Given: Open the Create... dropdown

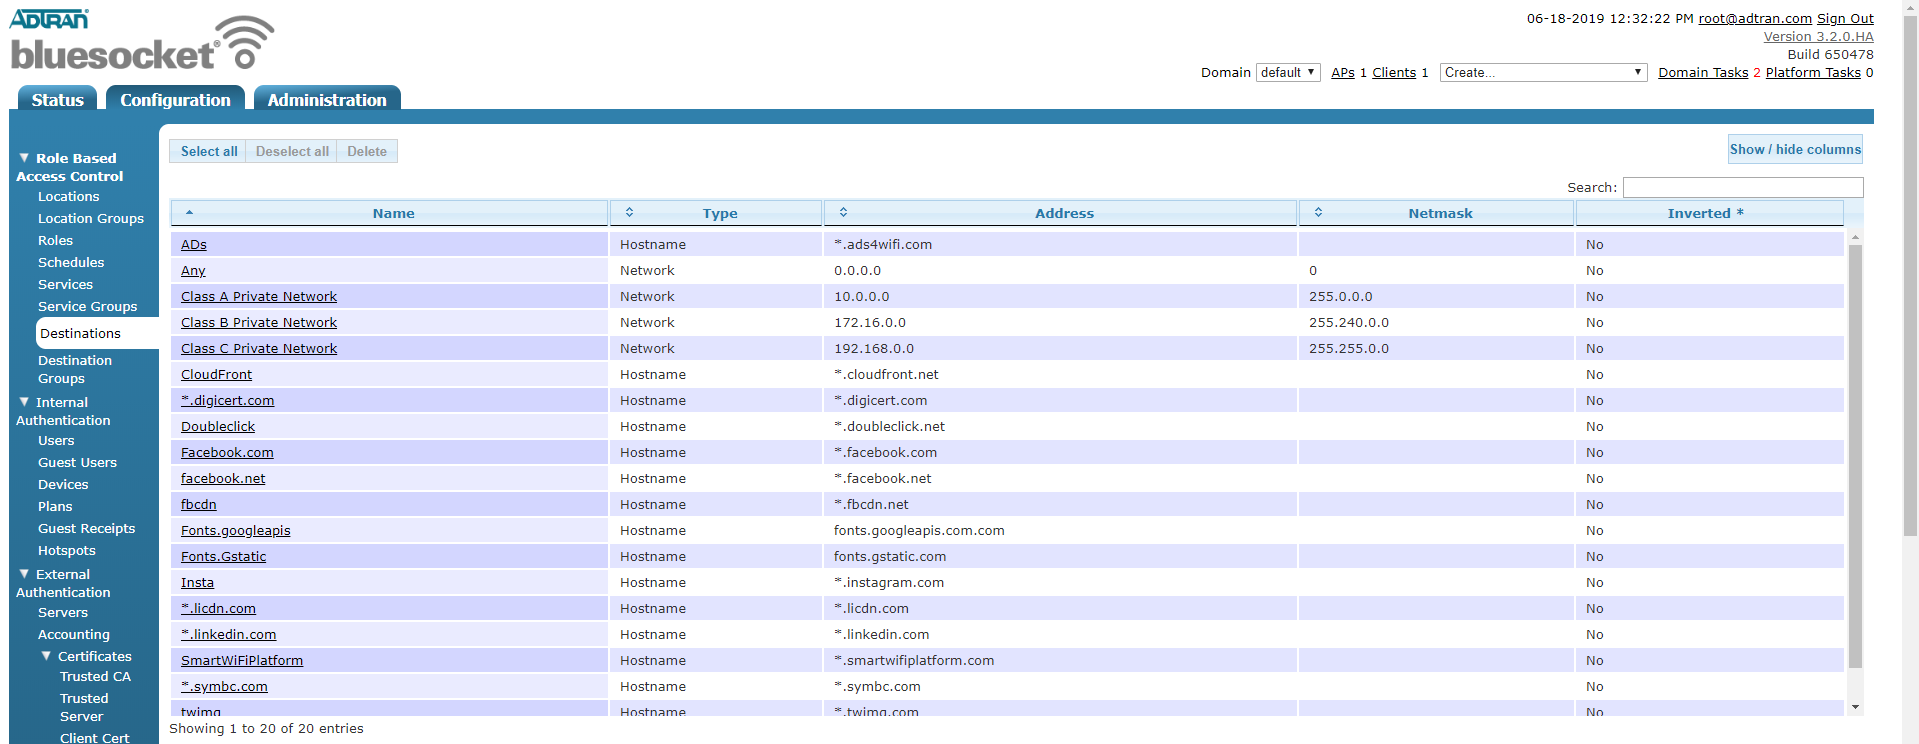Looking at the screenshot, I should coord(1543,72).
